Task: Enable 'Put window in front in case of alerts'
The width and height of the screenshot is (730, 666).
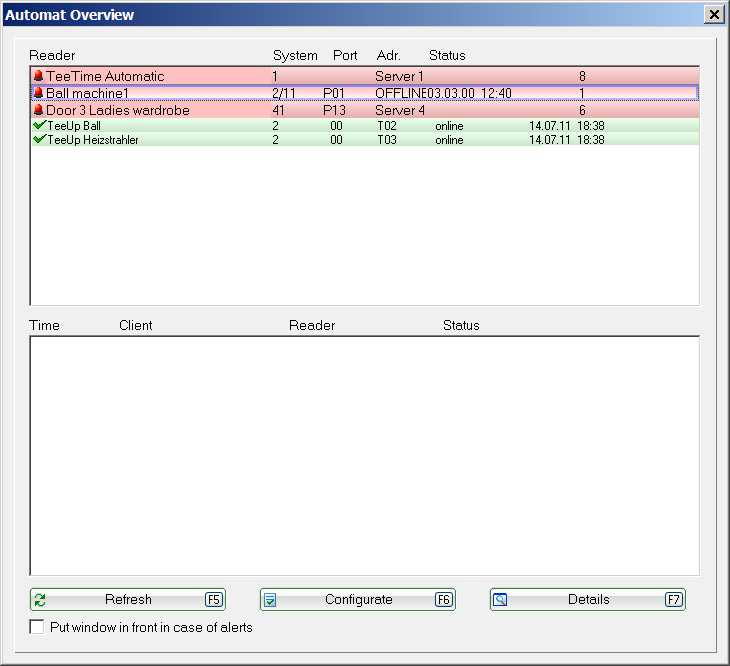Action: pyautogui.click(x=37, y=628)
